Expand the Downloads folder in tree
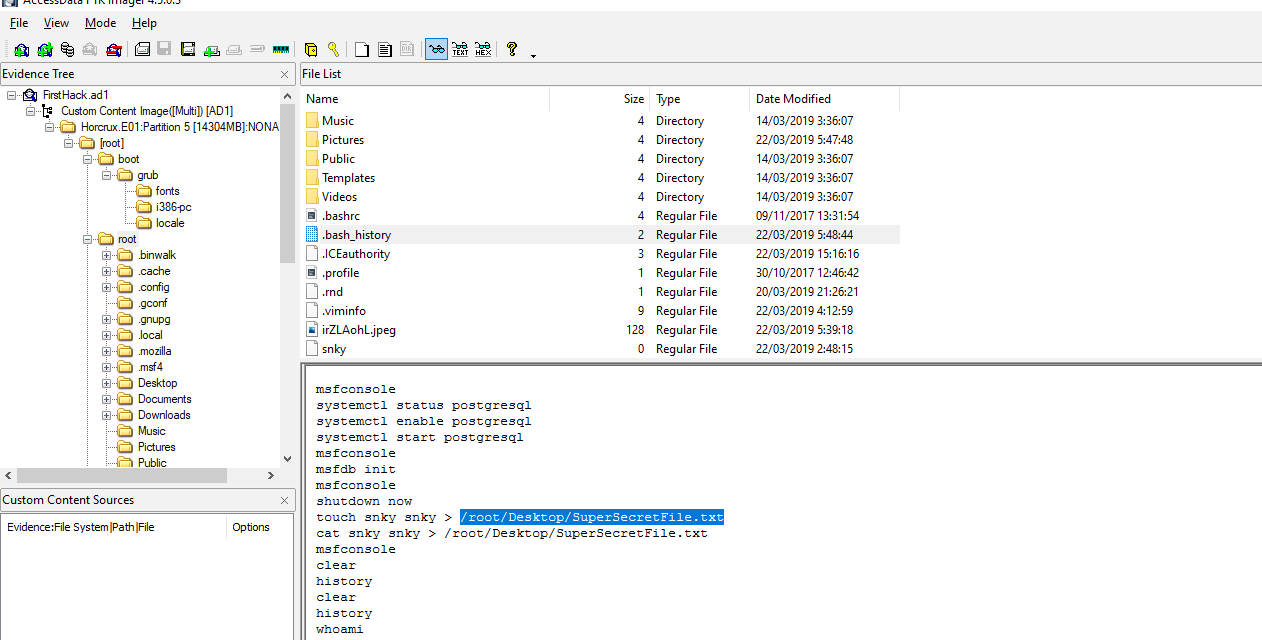 click(107, 415)
